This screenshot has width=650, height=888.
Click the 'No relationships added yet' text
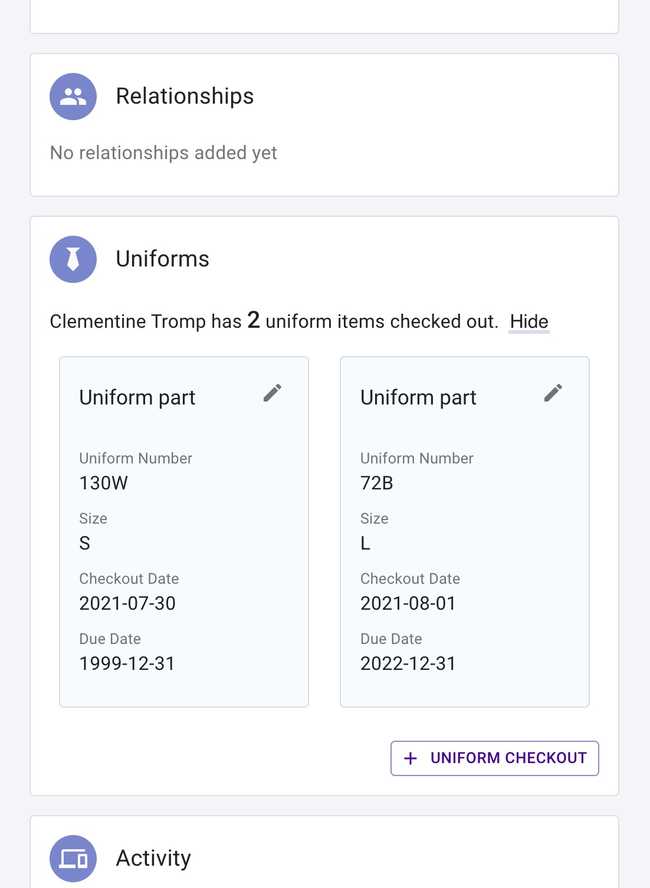pos(164,153)
